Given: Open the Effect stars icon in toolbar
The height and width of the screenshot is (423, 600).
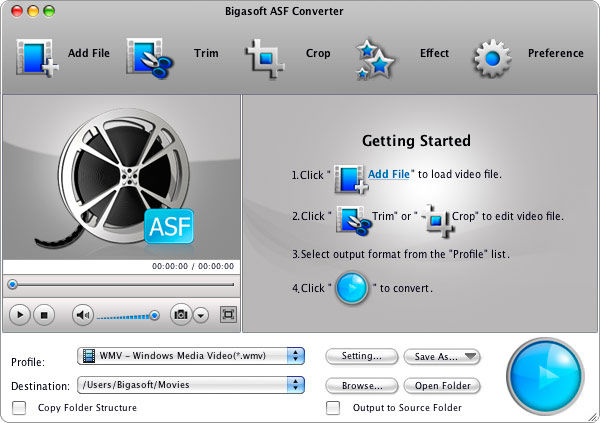Looking at the screenshot, I should click(x=374, y=59).
